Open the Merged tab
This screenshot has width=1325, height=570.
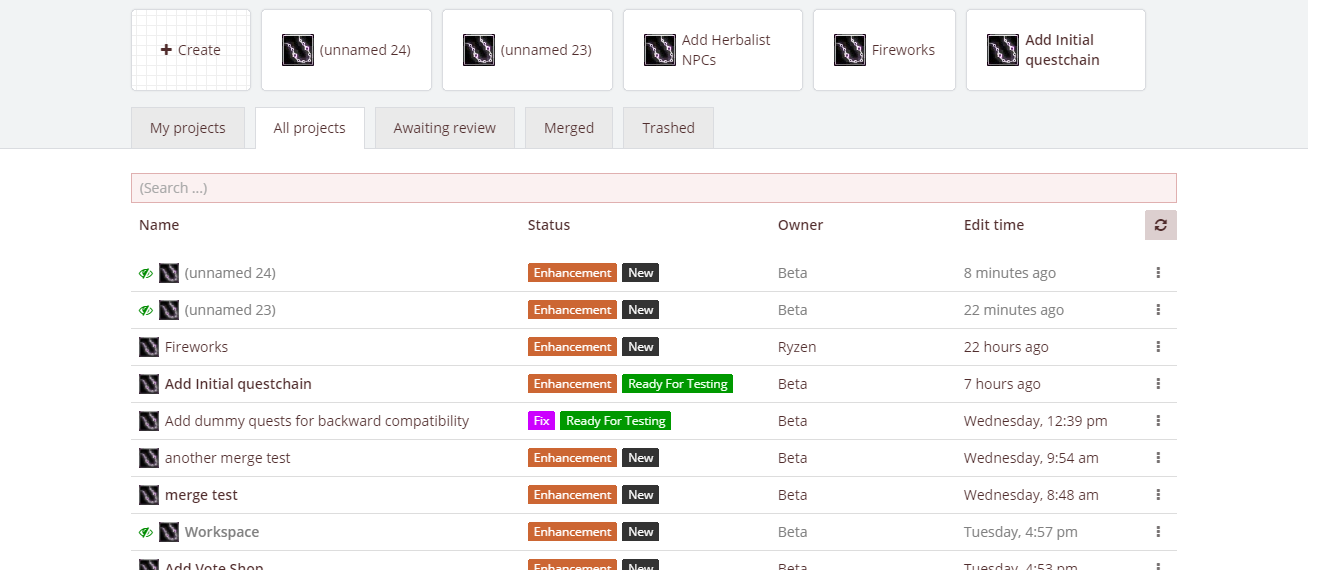click(x=569, y=128)
